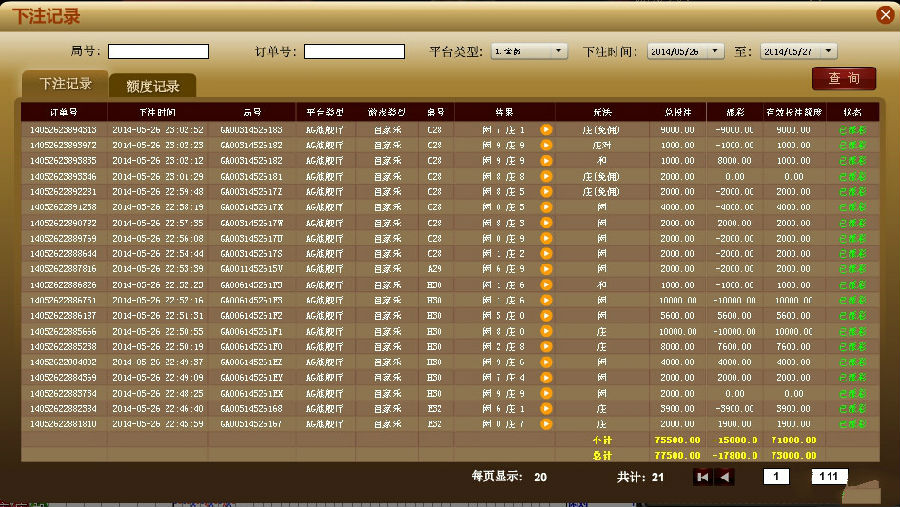Play replay for the 23:02:52 bet row

coord(546,130)
